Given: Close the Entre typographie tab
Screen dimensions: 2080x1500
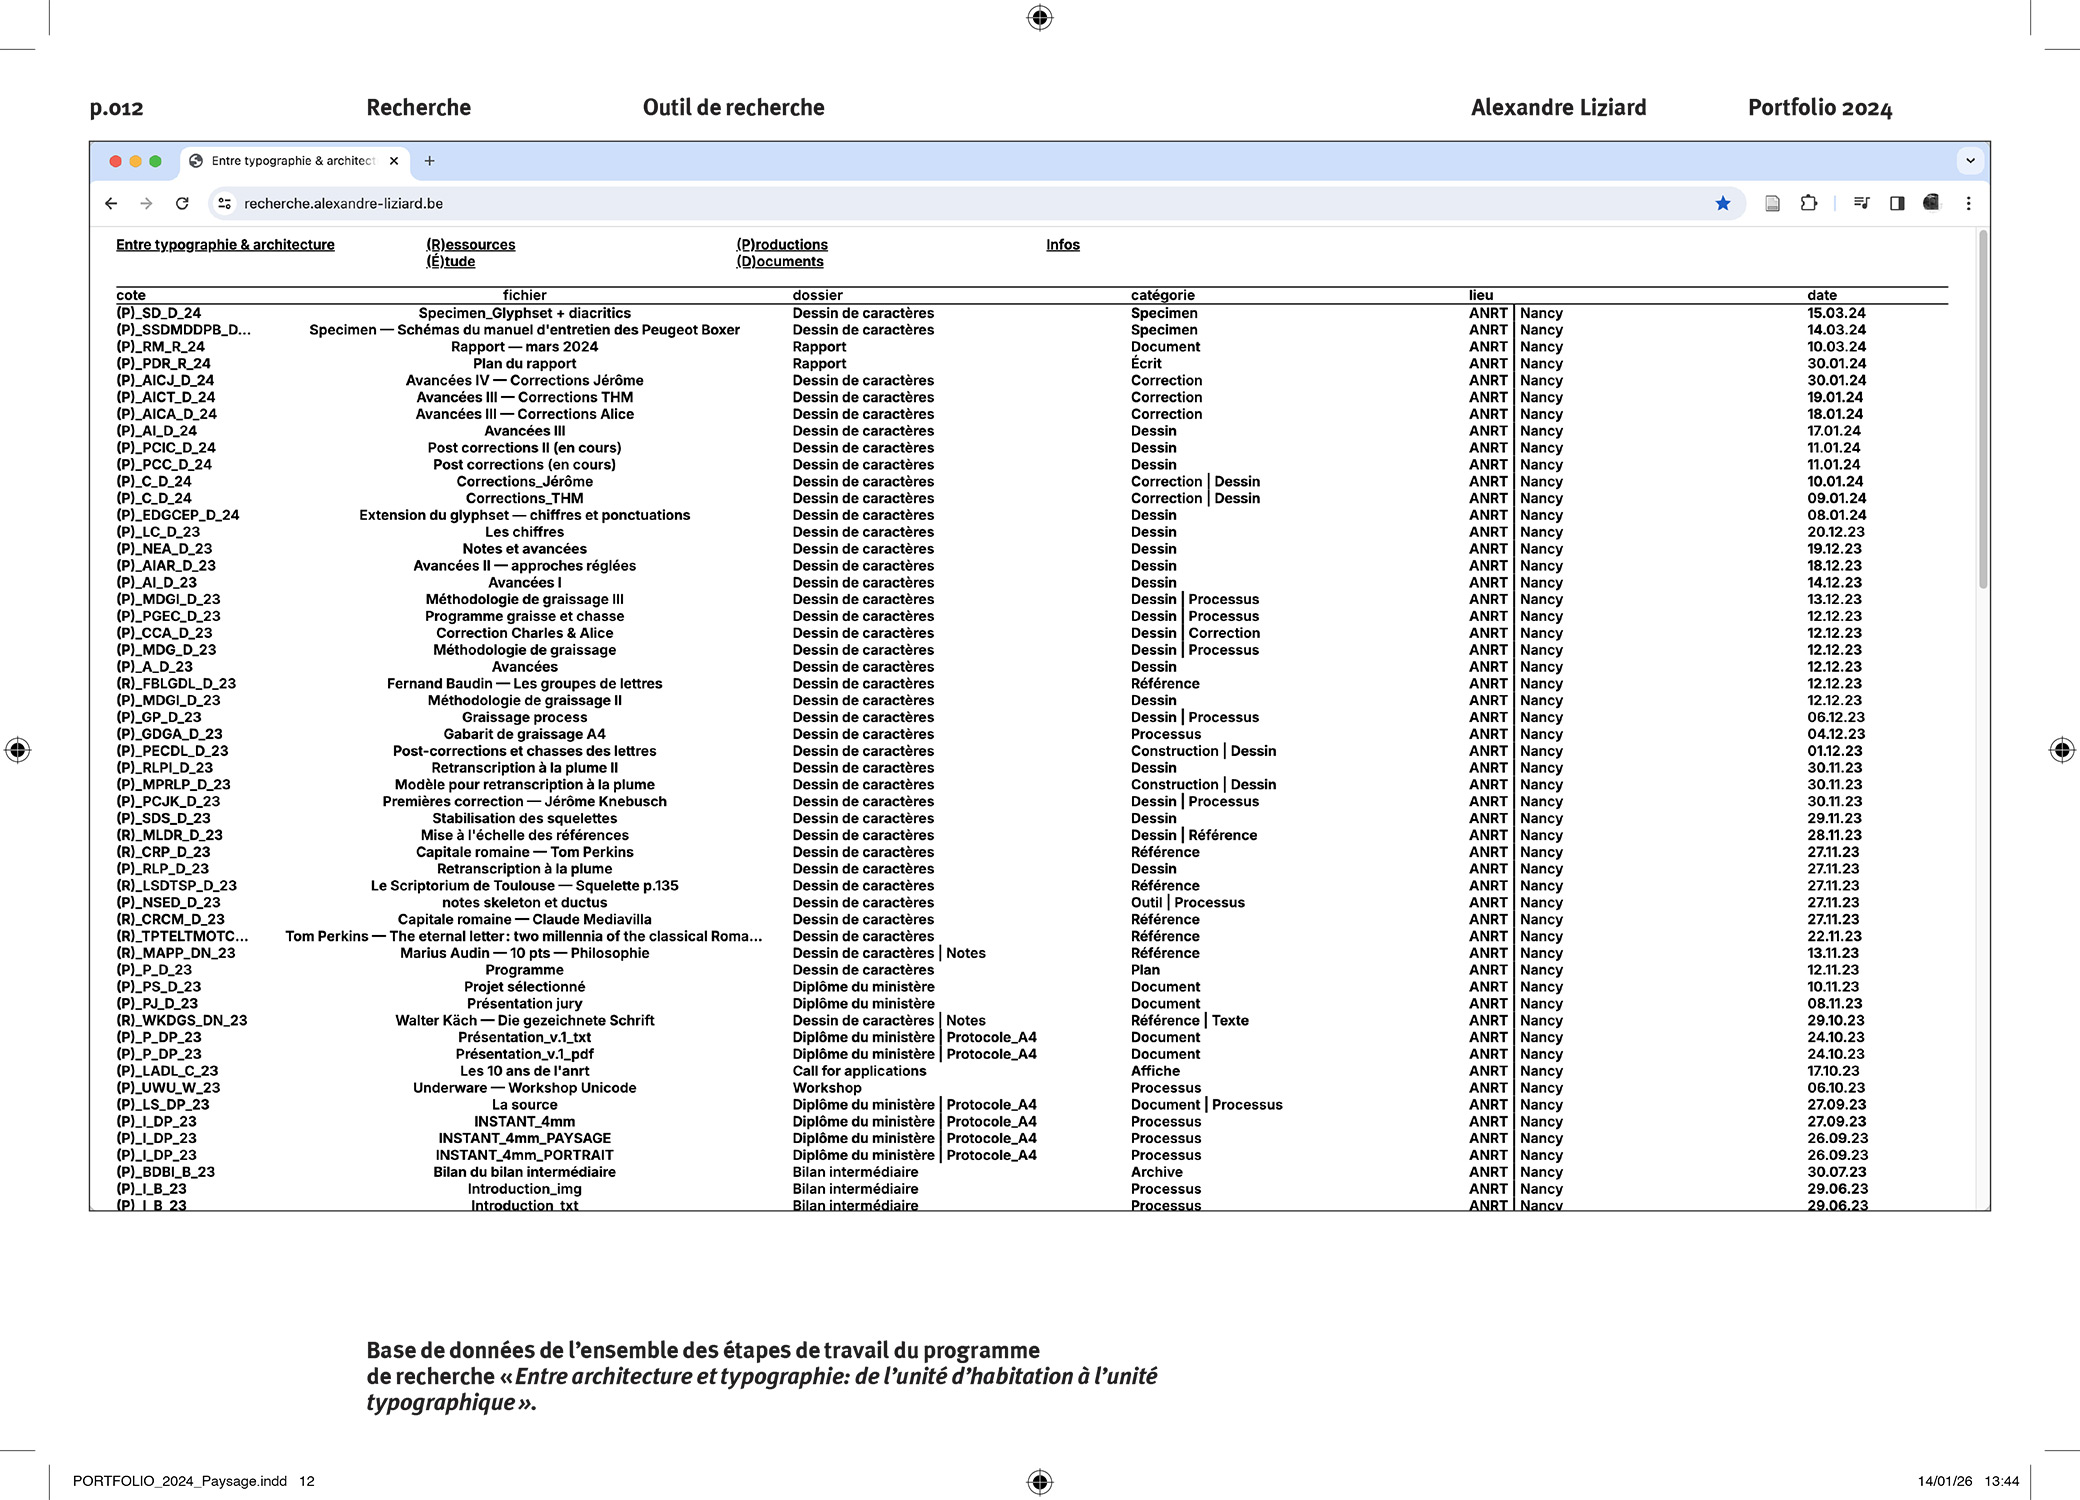Looking at the screenshot, I should click(x=394, y=161).
